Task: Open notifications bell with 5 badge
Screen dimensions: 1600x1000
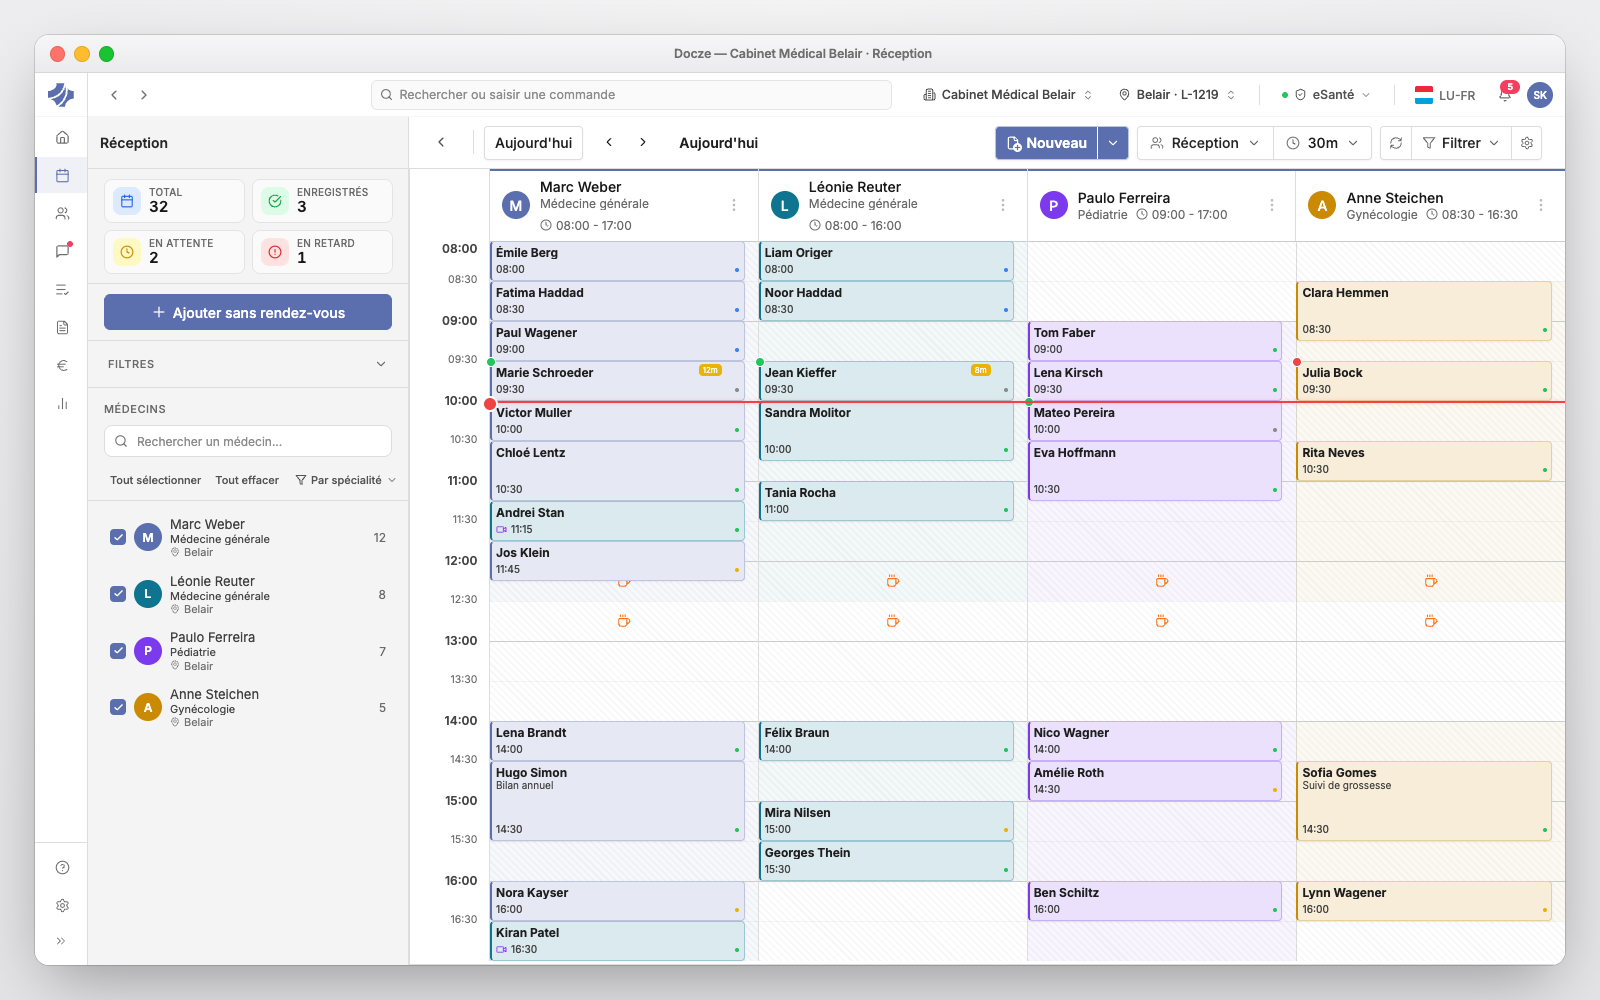Action: 1505,94
